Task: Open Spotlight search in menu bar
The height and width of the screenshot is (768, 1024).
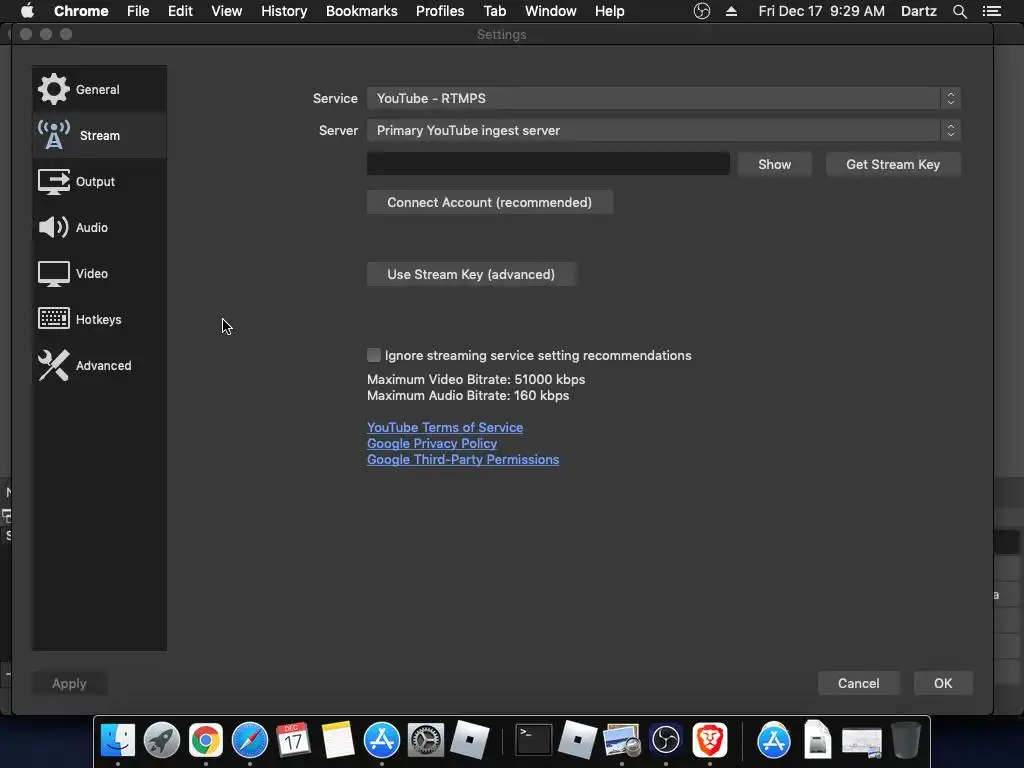Action: coord(959,11)
